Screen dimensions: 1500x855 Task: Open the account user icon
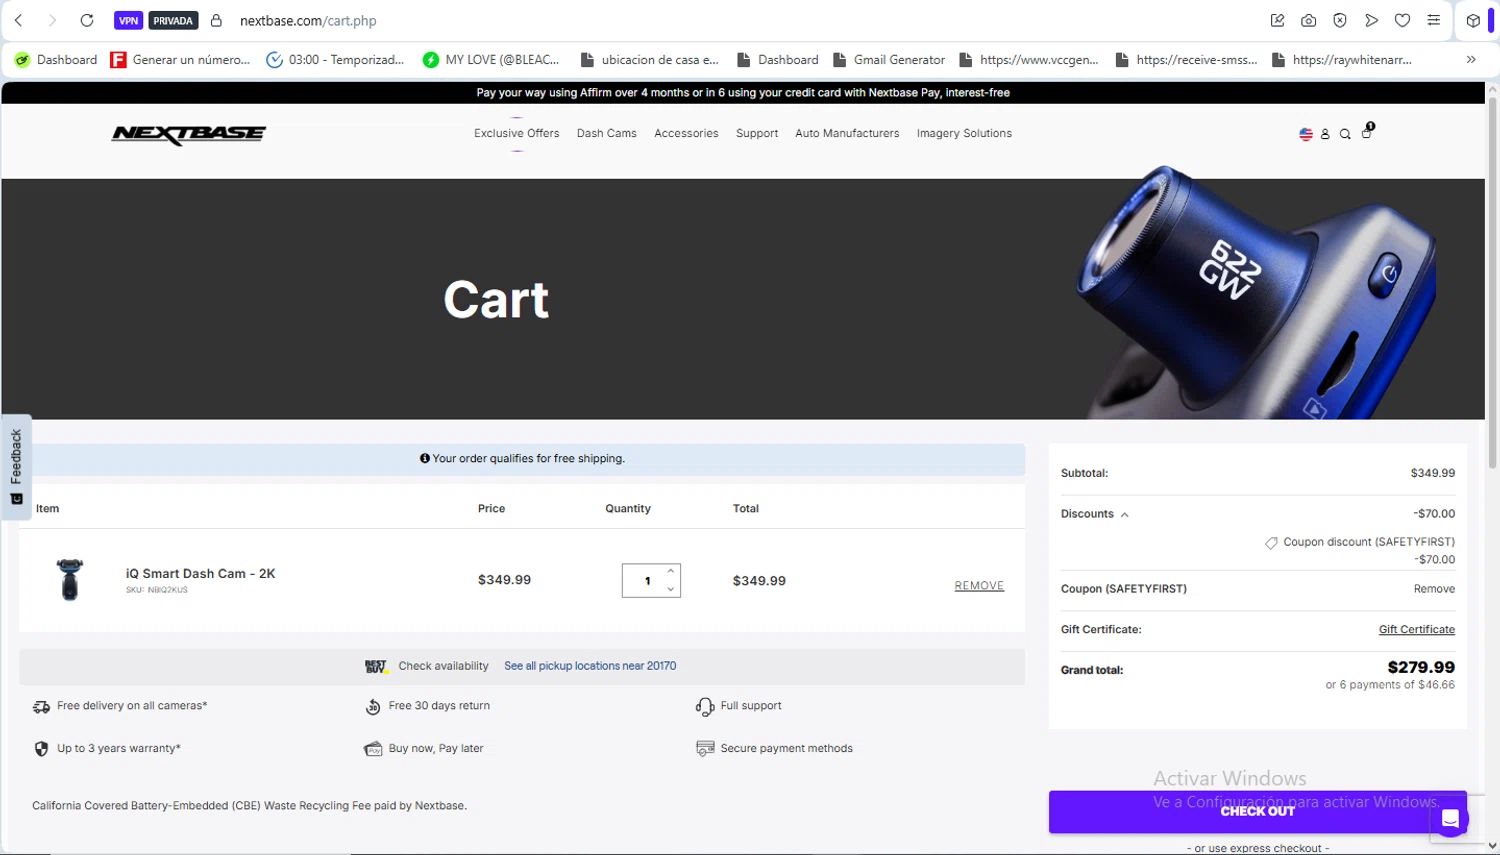[1325, 134]
